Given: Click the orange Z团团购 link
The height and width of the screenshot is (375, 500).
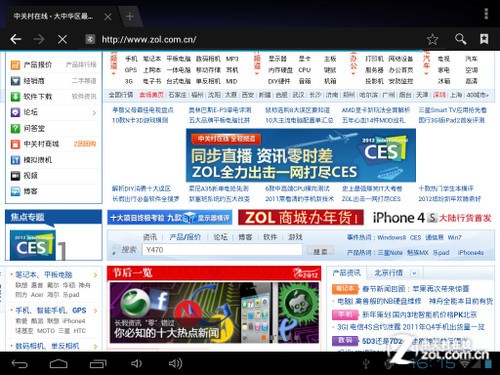Looking at the screenshot, I should tap(85, 144).
